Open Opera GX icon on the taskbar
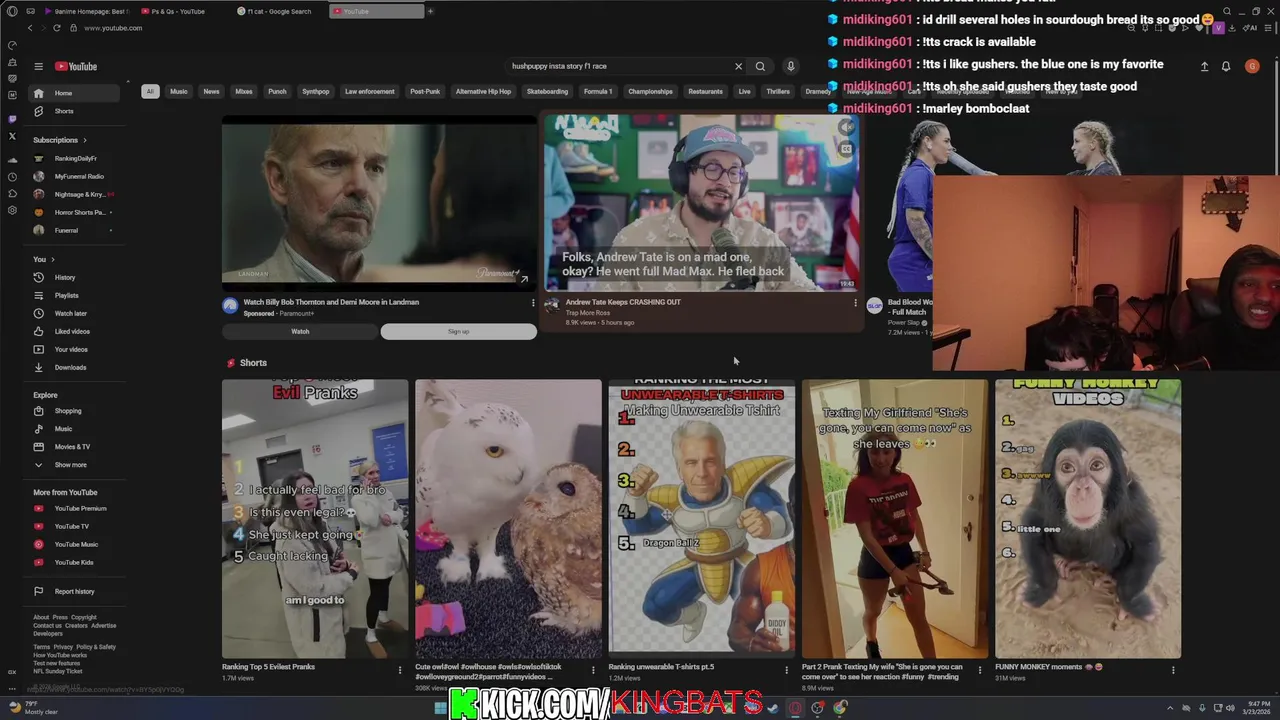Image resolution: width=1280 pixels, height=720 pixels. click(x=795, y=708)
